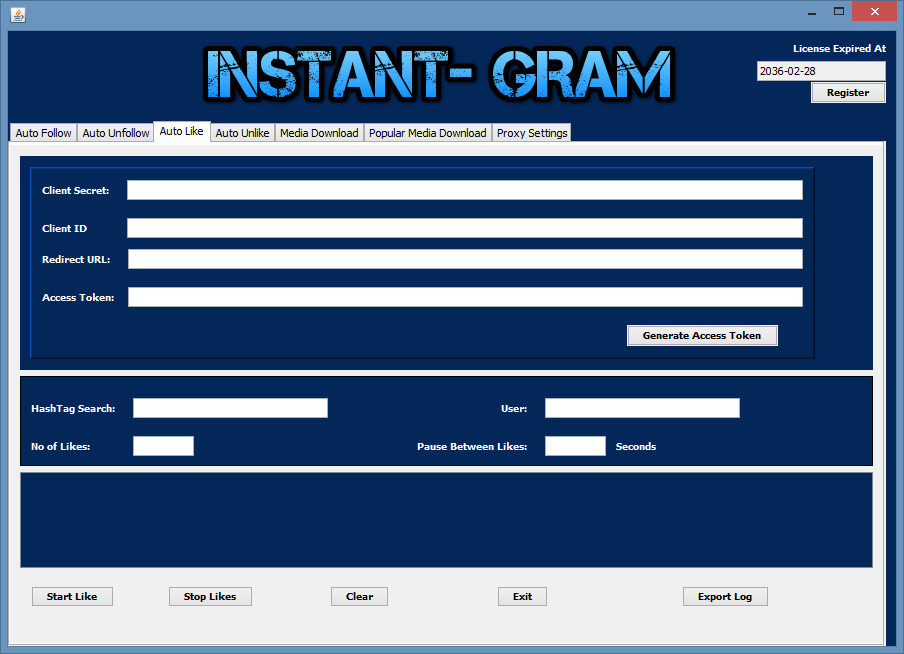Click the Clear button

click(x=359, y=596)
